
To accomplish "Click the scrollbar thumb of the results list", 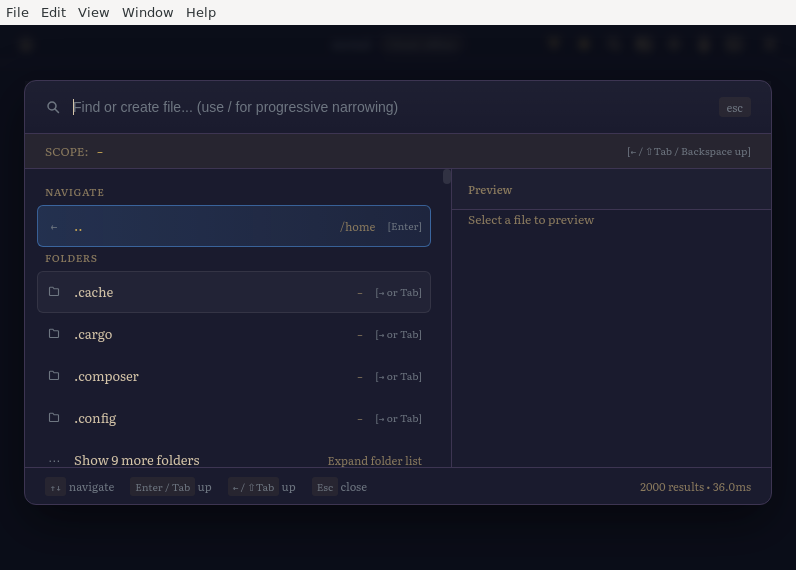I will point(447,176).
